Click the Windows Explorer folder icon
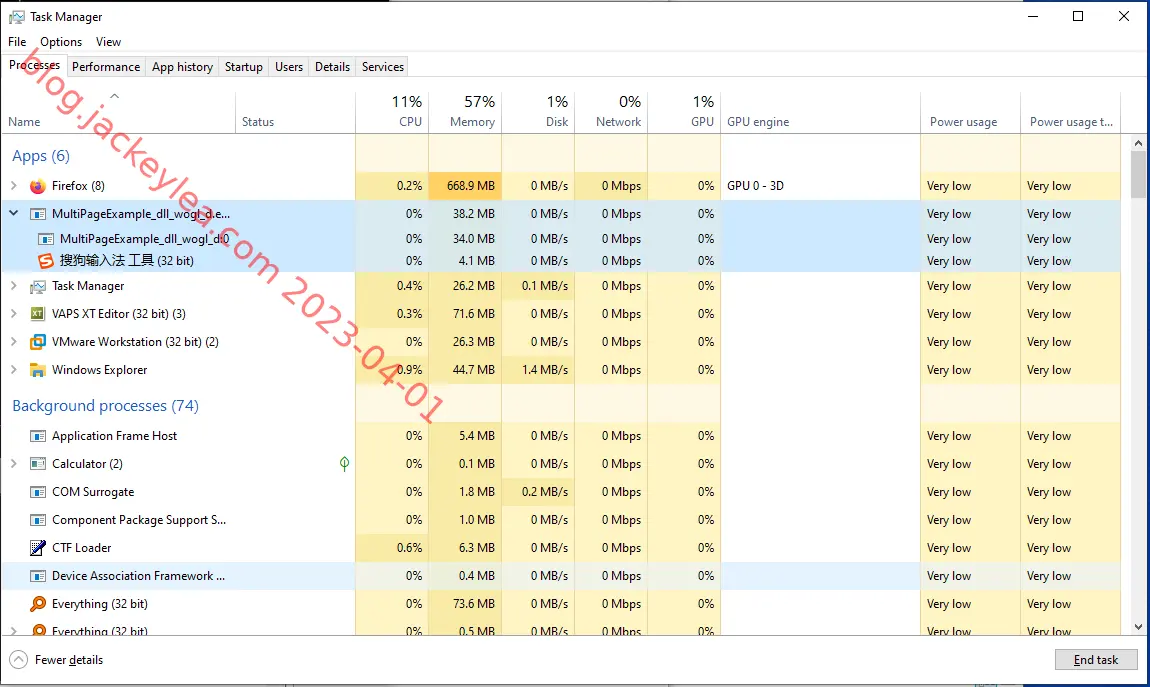The width and height of the screenshot is (1150, 687). 37,370
